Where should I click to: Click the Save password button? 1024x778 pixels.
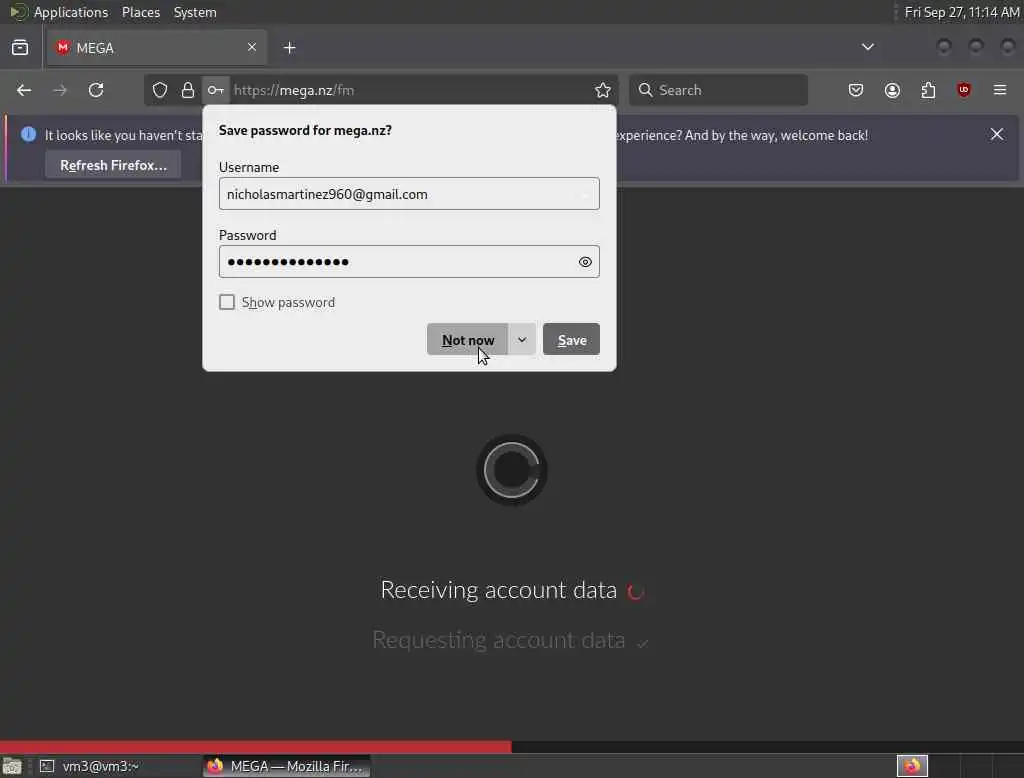[x=571, y=340]
